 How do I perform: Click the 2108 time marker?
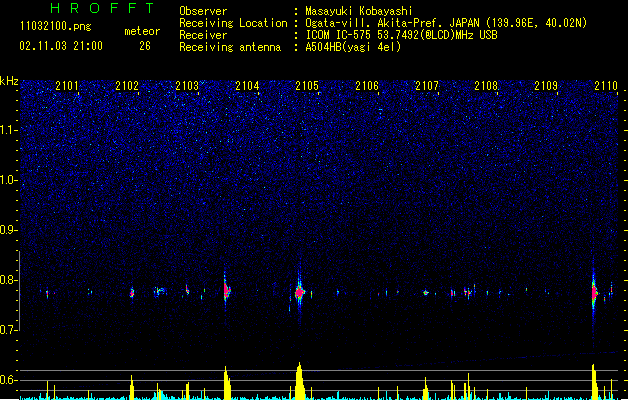point(486,86)
